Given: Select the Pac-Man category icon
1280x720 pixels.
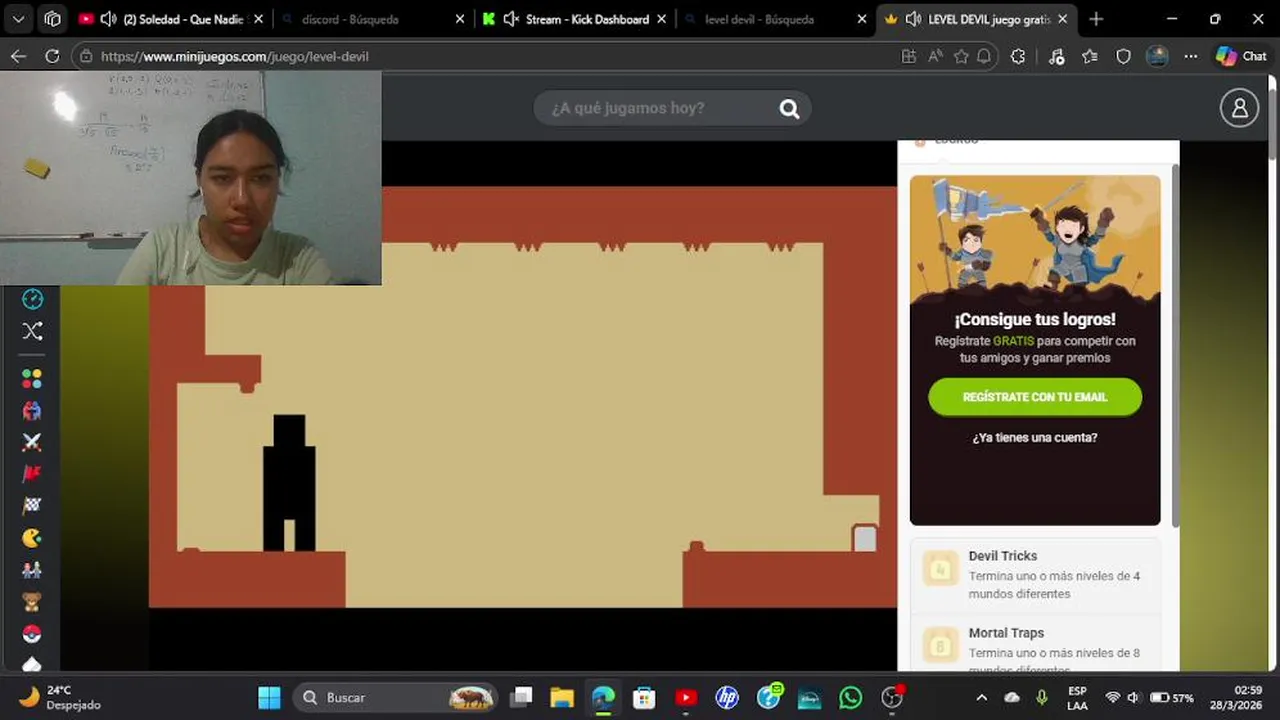Looking at the screenshot, I should (x=32, y=538).
